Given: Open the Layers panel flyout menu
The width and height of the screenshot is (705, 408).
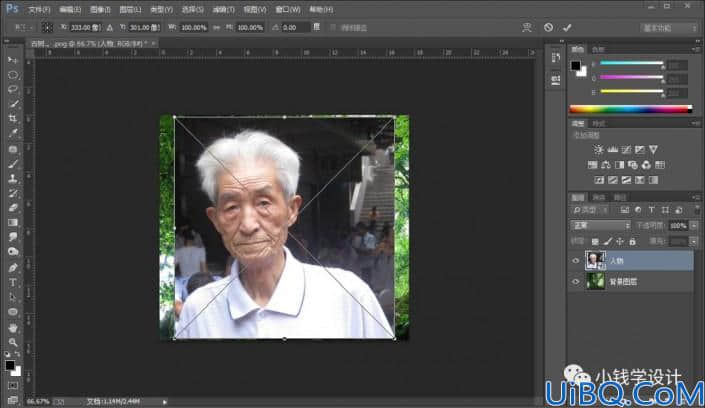Looking at the screenshot, I should (696, 197).
